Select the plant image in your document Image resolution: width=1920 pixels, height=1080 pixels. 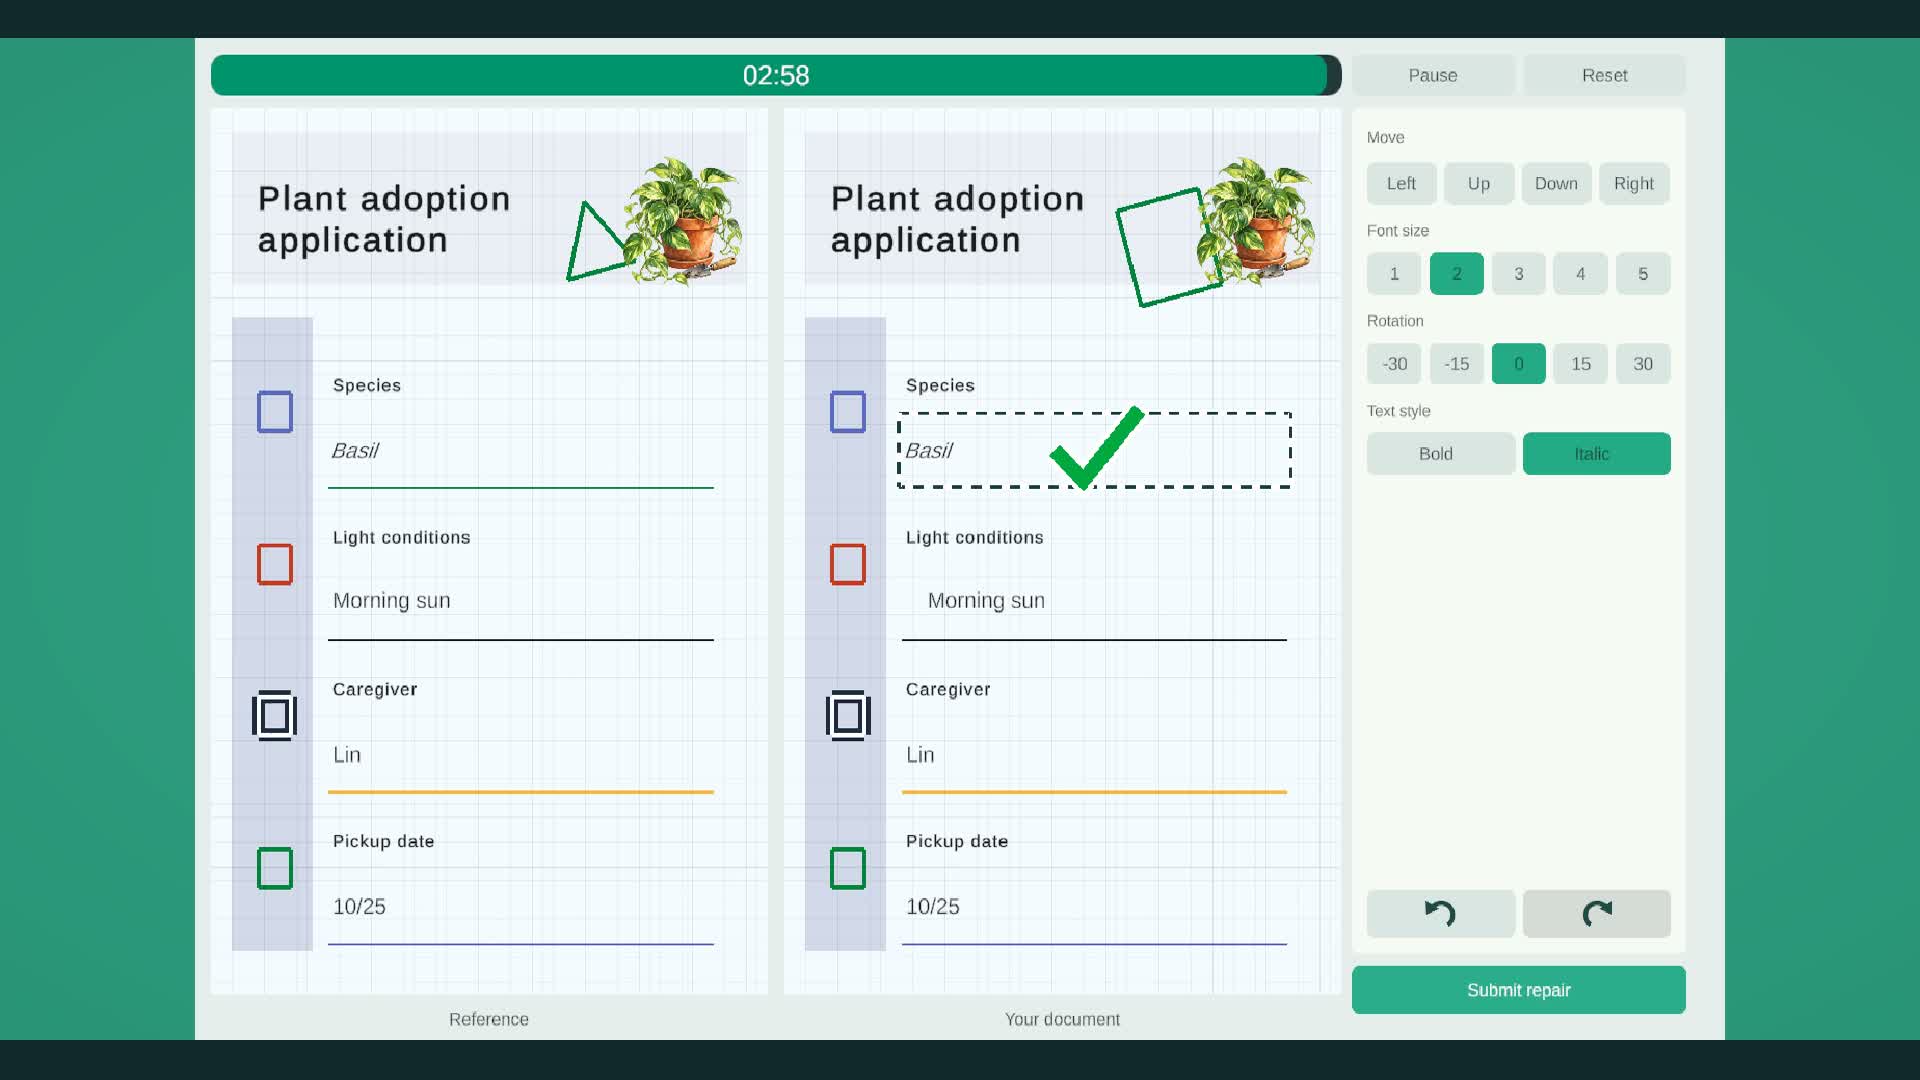tap(1256, 222)
